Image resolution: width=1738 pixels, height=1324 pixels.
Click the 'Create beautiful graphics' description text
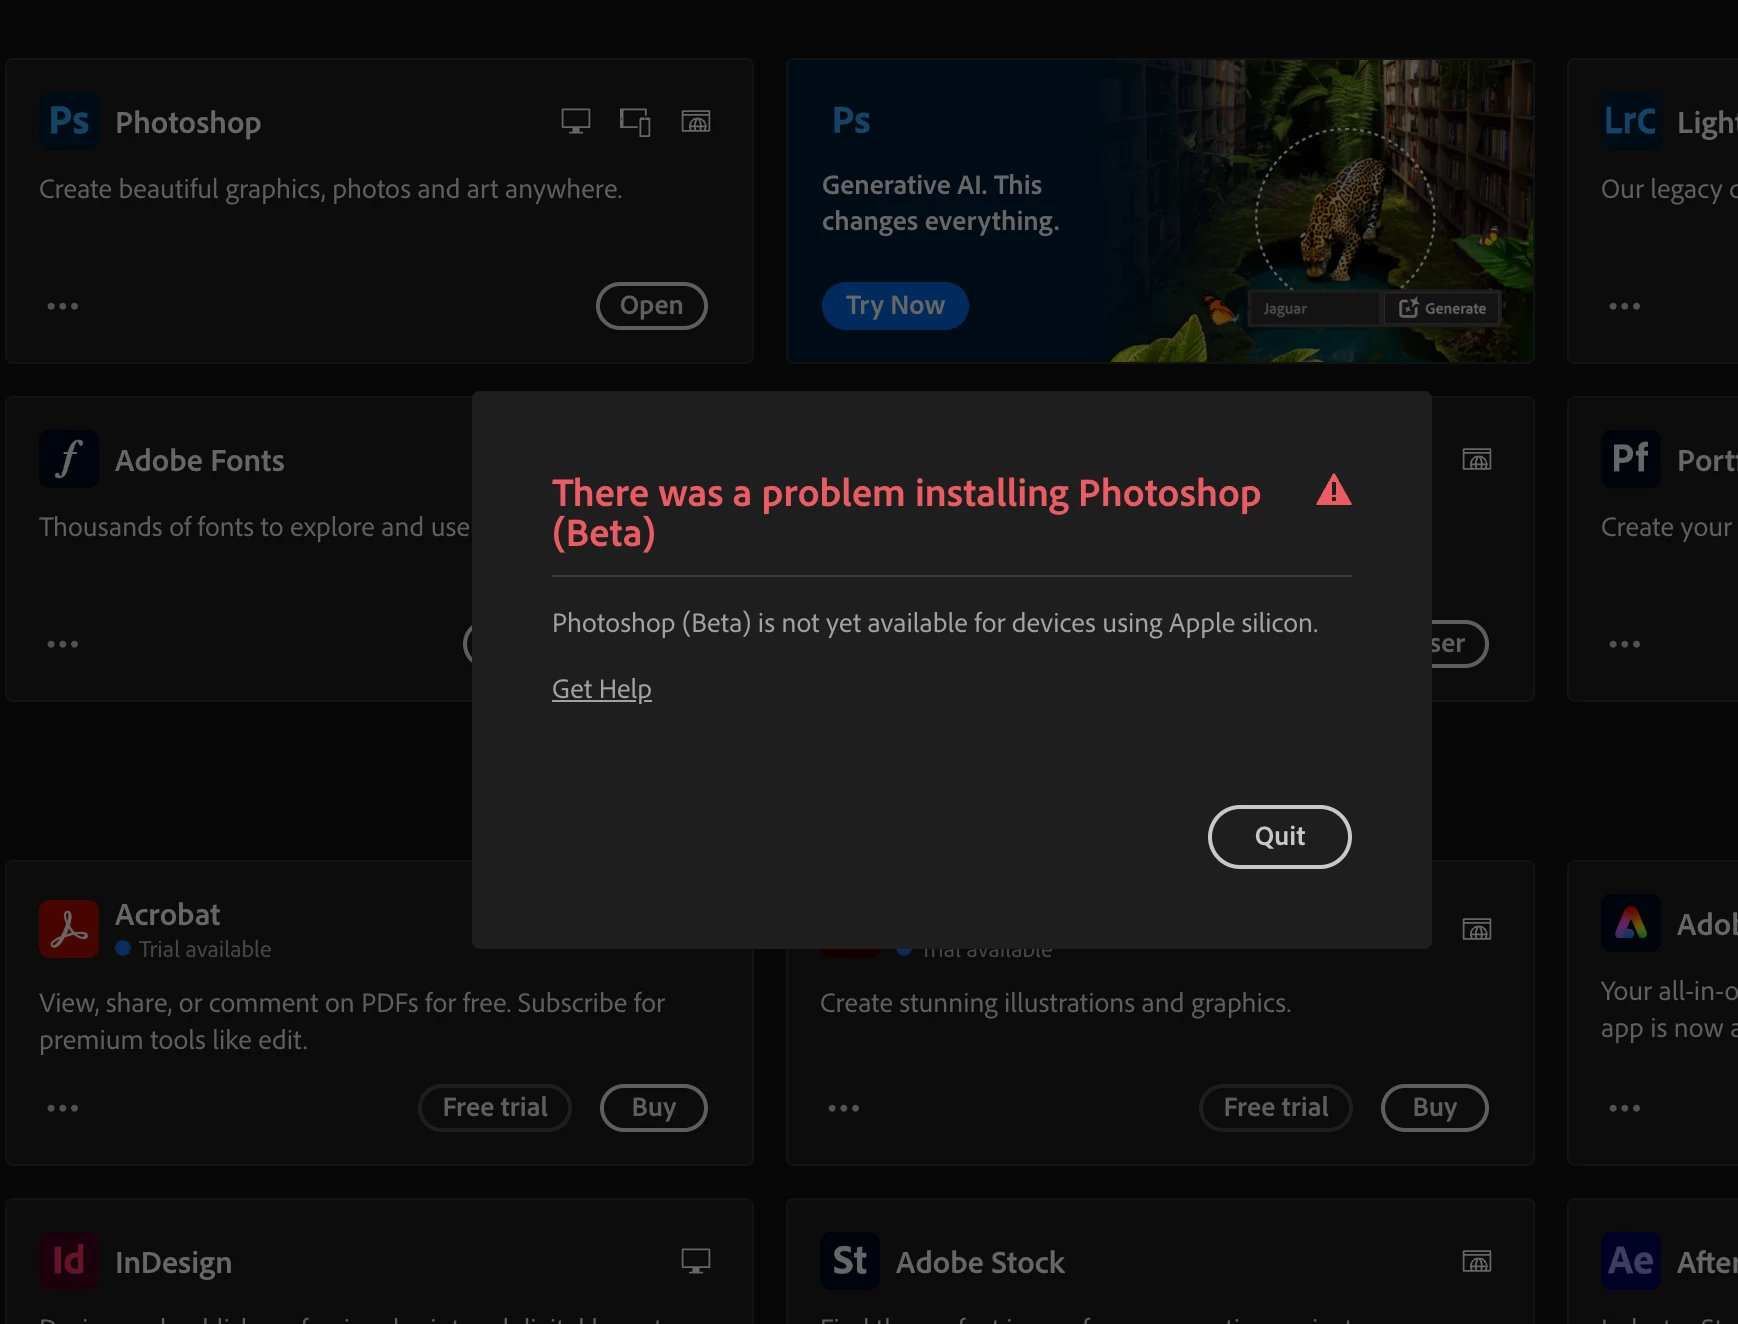[x=330, y=189]
